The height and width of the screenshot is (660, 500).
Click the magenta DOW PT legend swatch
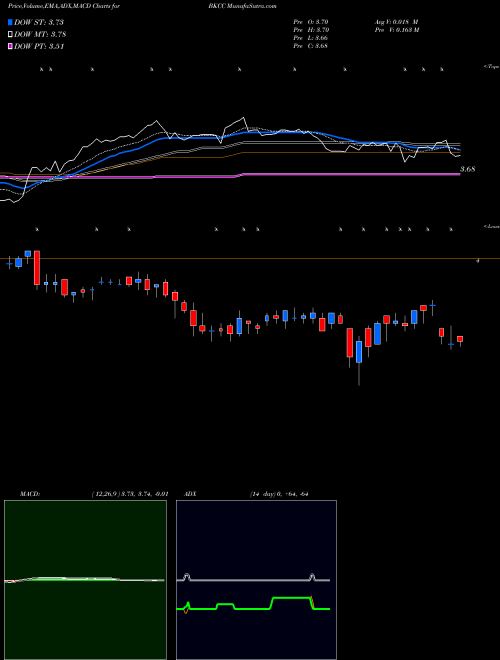tap(10, 47)
